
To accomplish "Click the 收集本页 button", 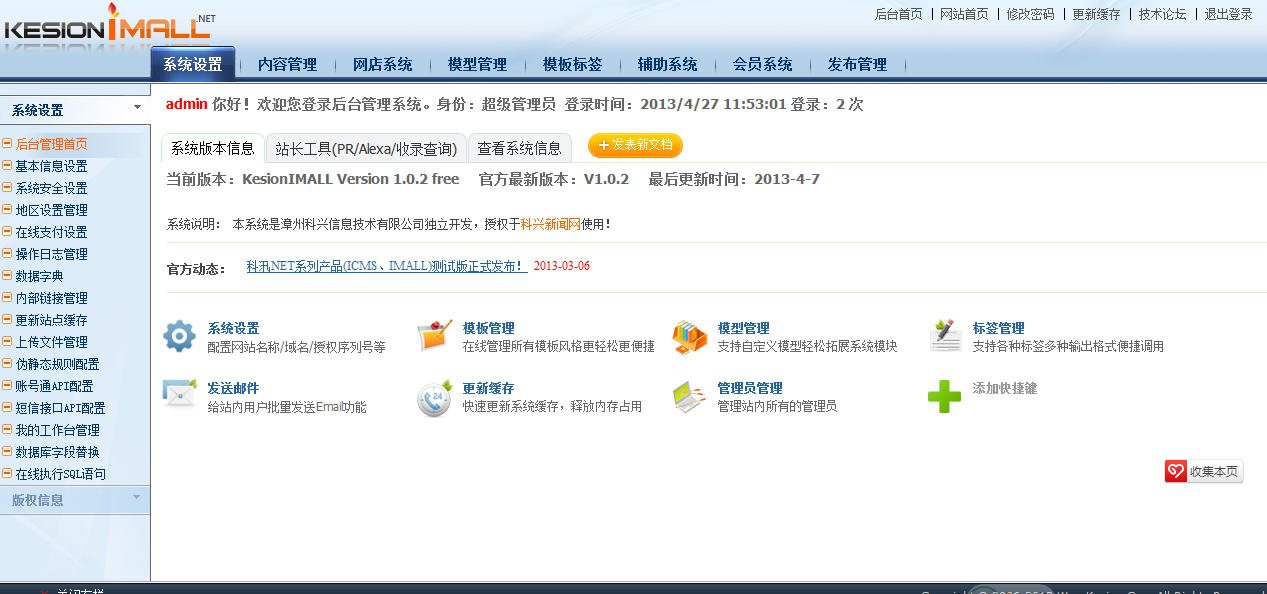I will point(1204,472).
